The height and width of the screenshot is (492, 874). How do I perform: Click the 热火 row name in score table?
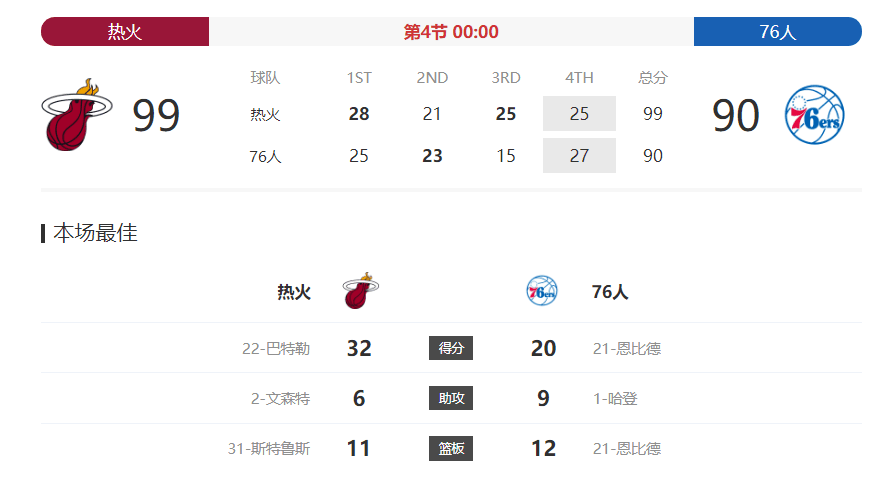coord(265,115)
